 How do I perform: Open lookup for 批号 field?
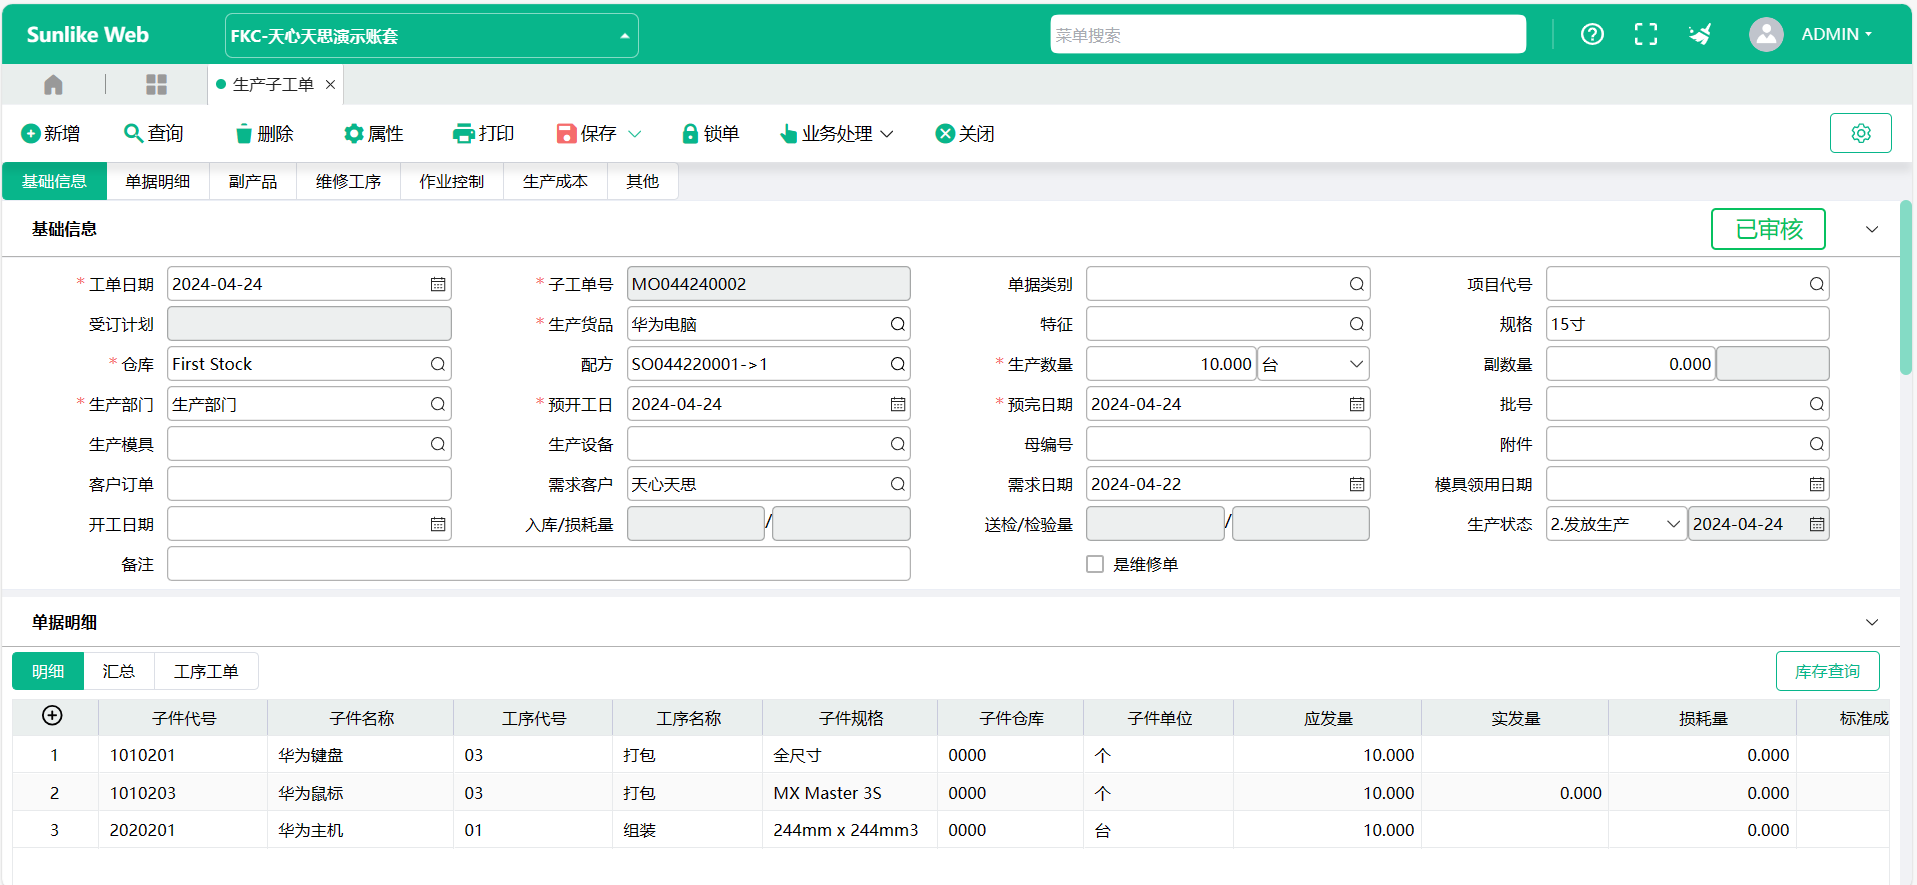pos(1817,404)
